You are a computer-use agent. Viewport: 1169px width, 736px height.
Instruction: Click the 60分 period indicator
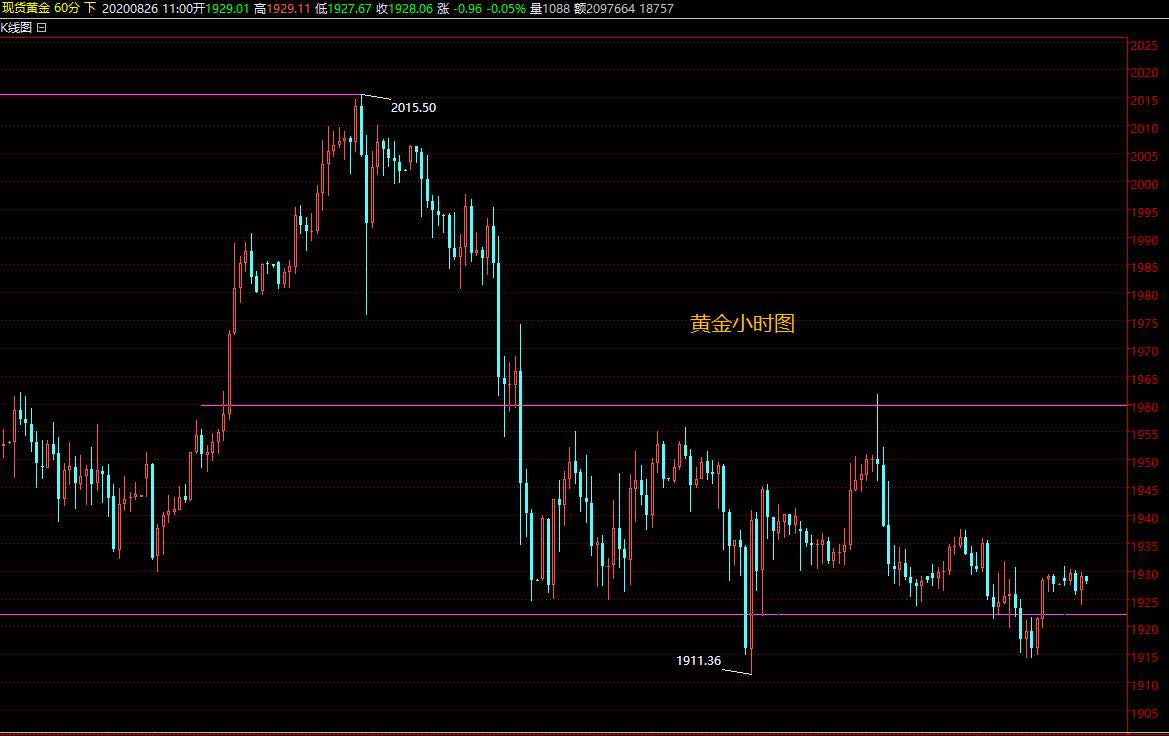[67, 8]
